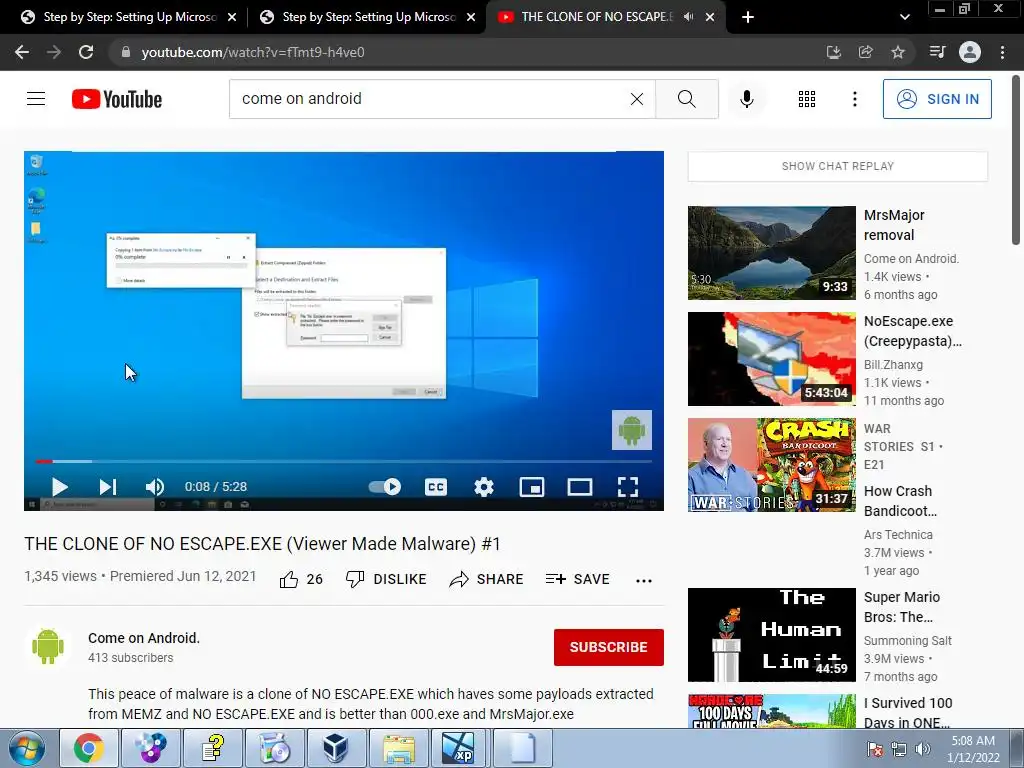The width and height of the screenshot is (1024, 768).
Task: Go to YouTube home via logo
Action: click(117, 99)
